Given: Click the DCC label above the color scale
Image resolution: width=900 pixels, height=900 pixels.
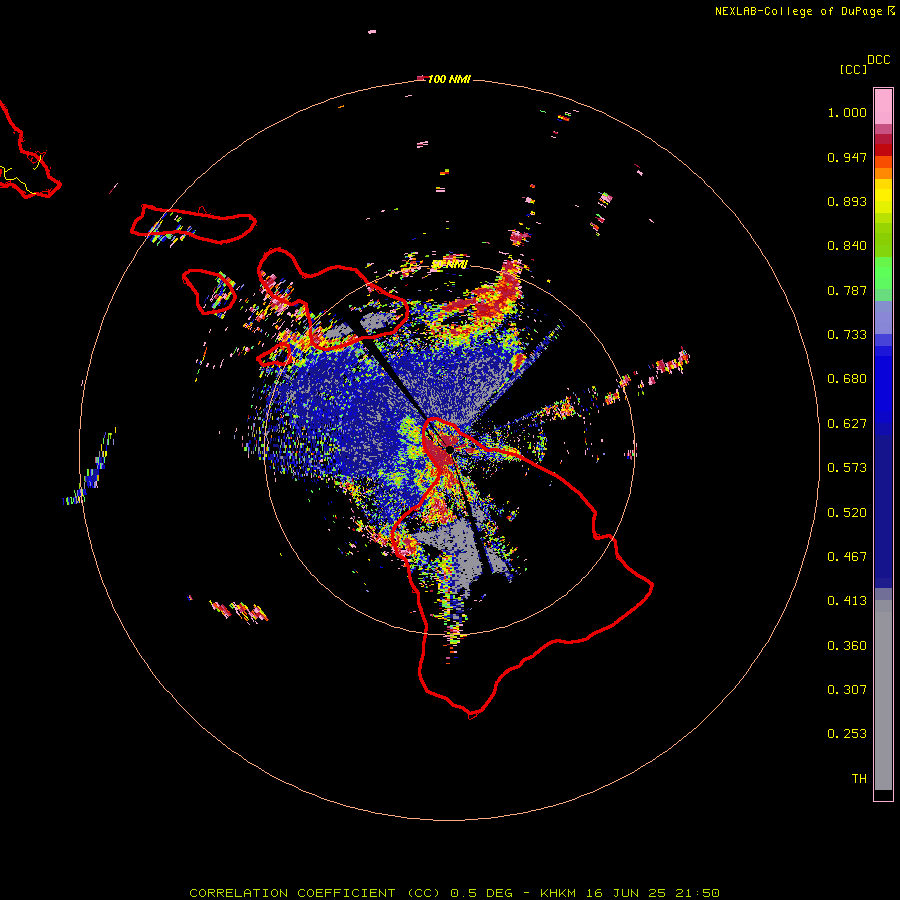Looking at the screenshot, I should click(x=879, y=60).
